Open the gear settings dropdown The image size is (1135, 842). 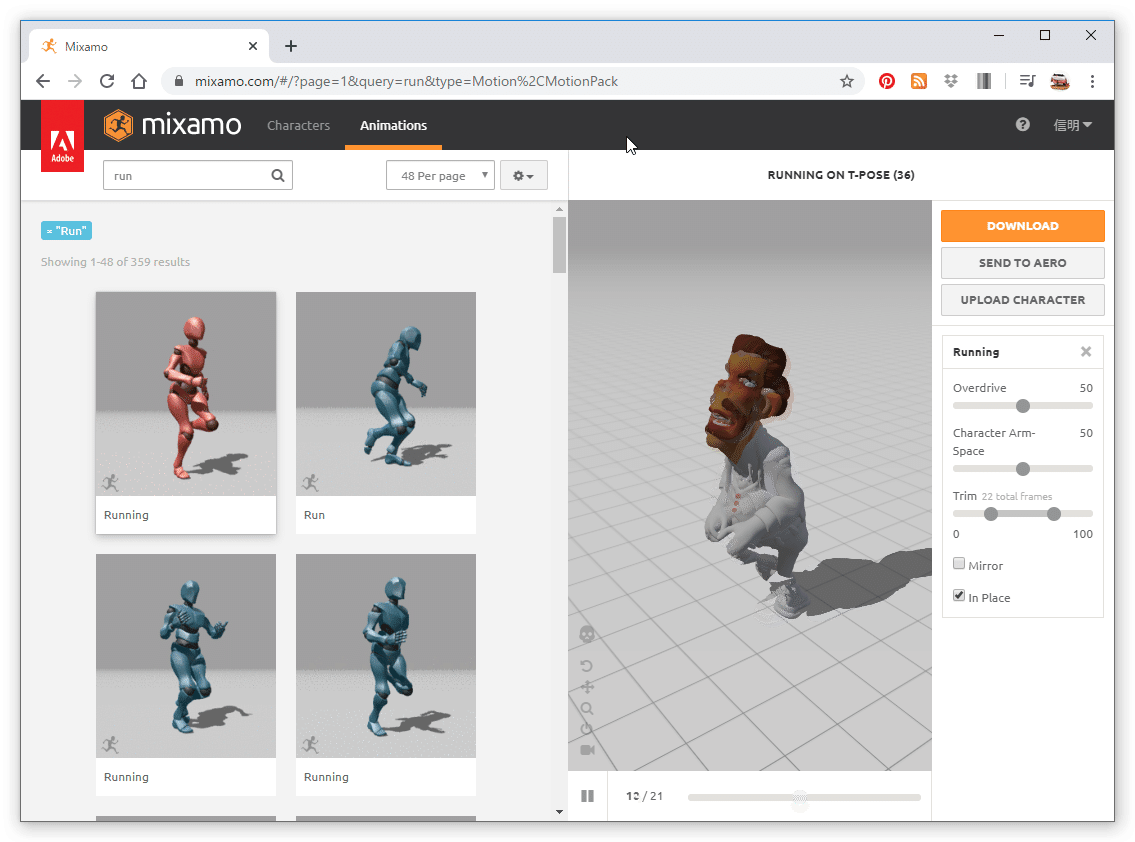coord(523,175)
